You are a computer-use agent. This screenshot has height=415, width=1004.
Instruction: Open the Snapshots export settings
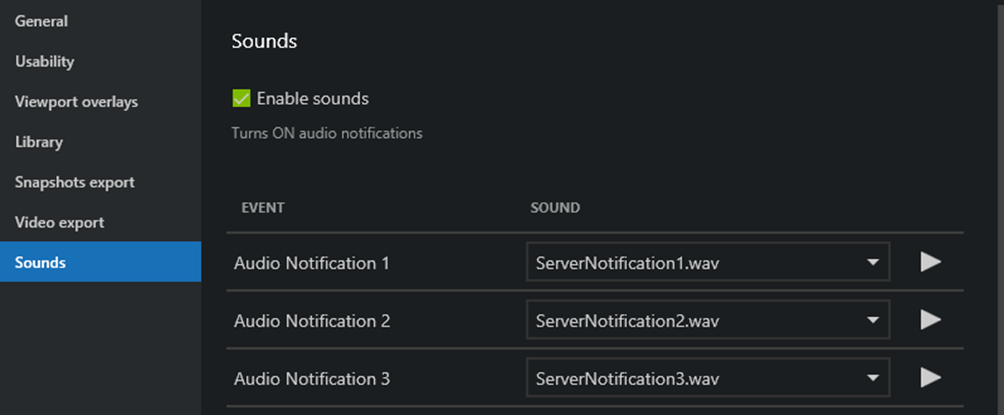(75, 182)
